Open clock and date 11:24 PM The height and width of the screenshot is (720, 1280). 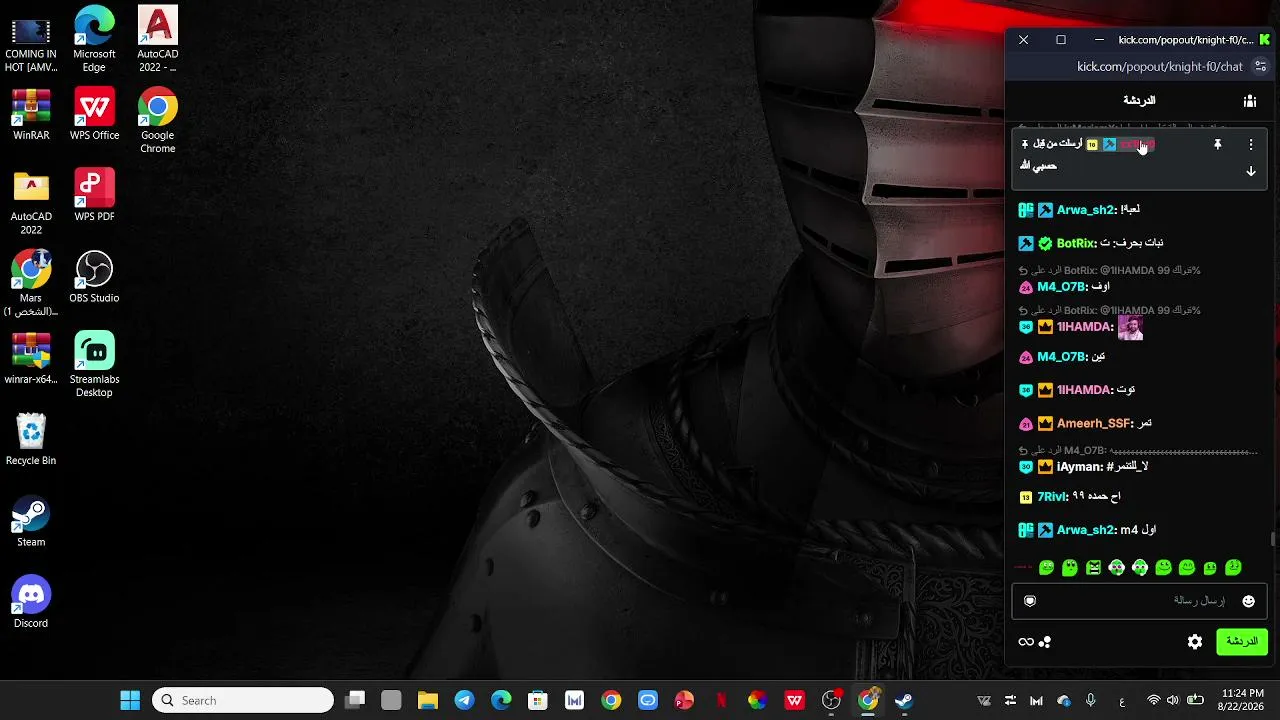(x=1243, y=700)
